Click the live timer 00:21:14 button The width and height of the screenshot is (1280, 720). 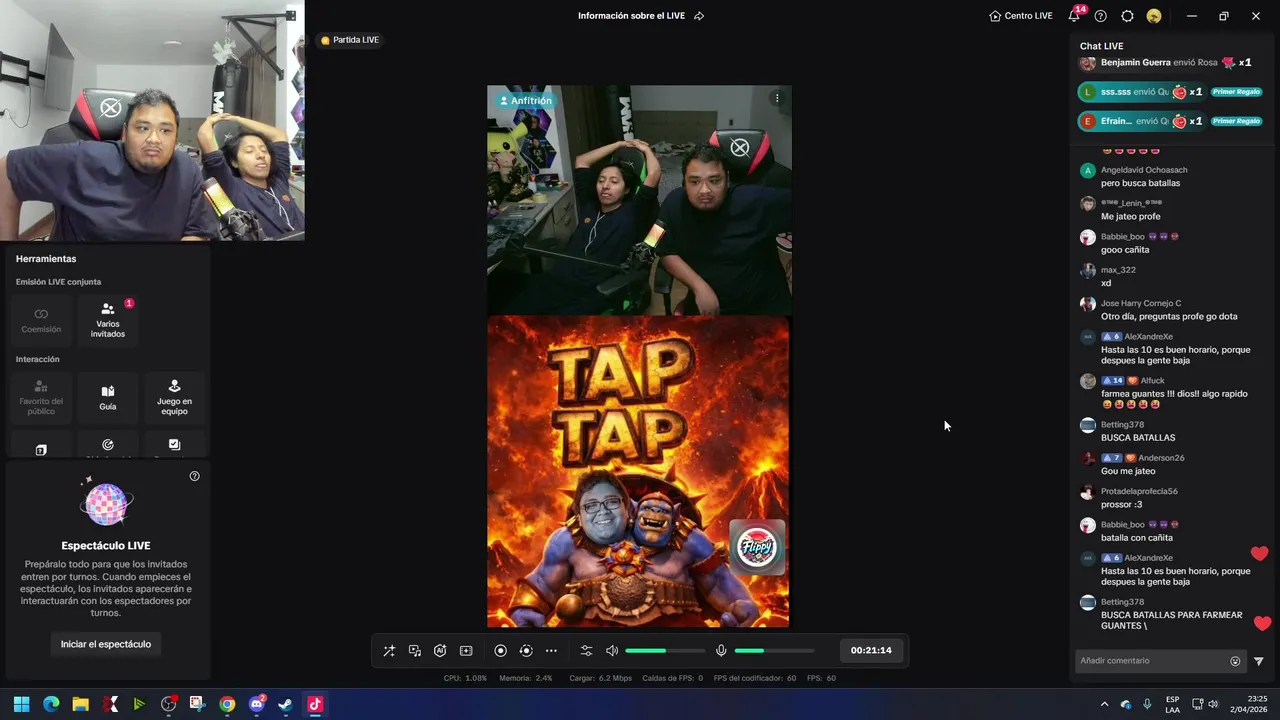[871, 650]
